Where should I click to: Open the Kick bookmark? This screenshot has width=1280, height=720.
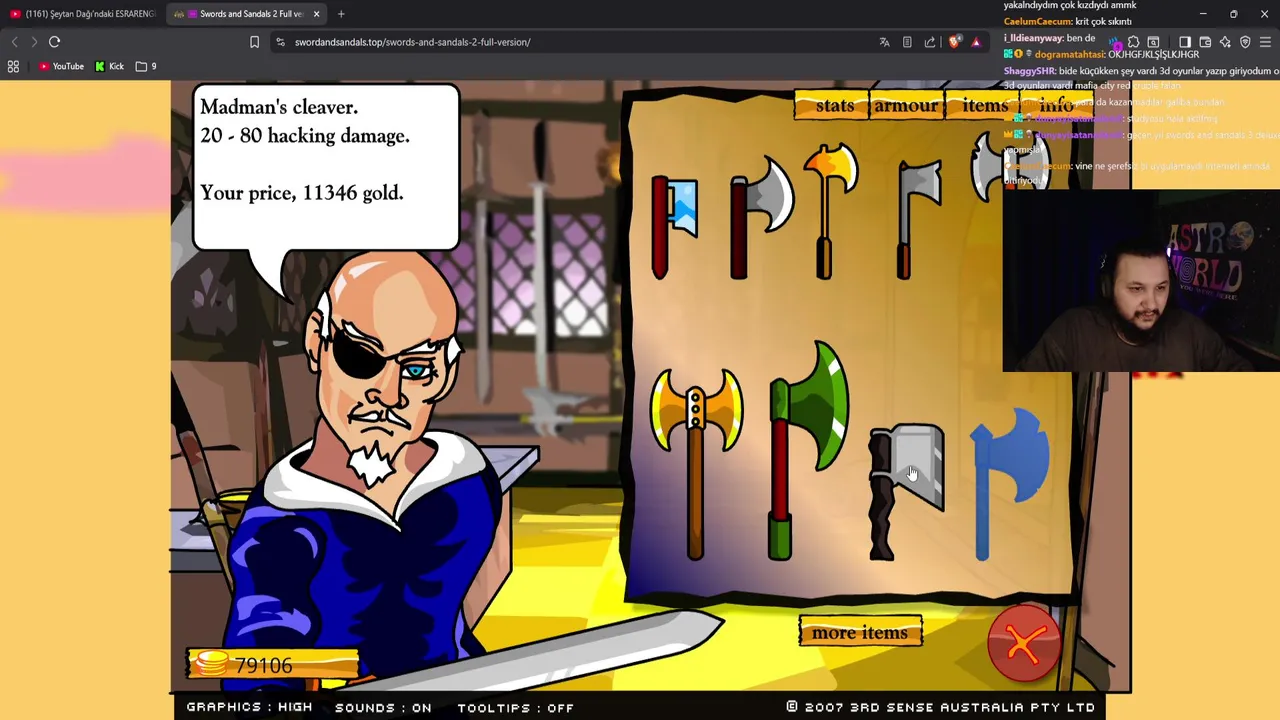pyautogui.click(x=109, y=66)
